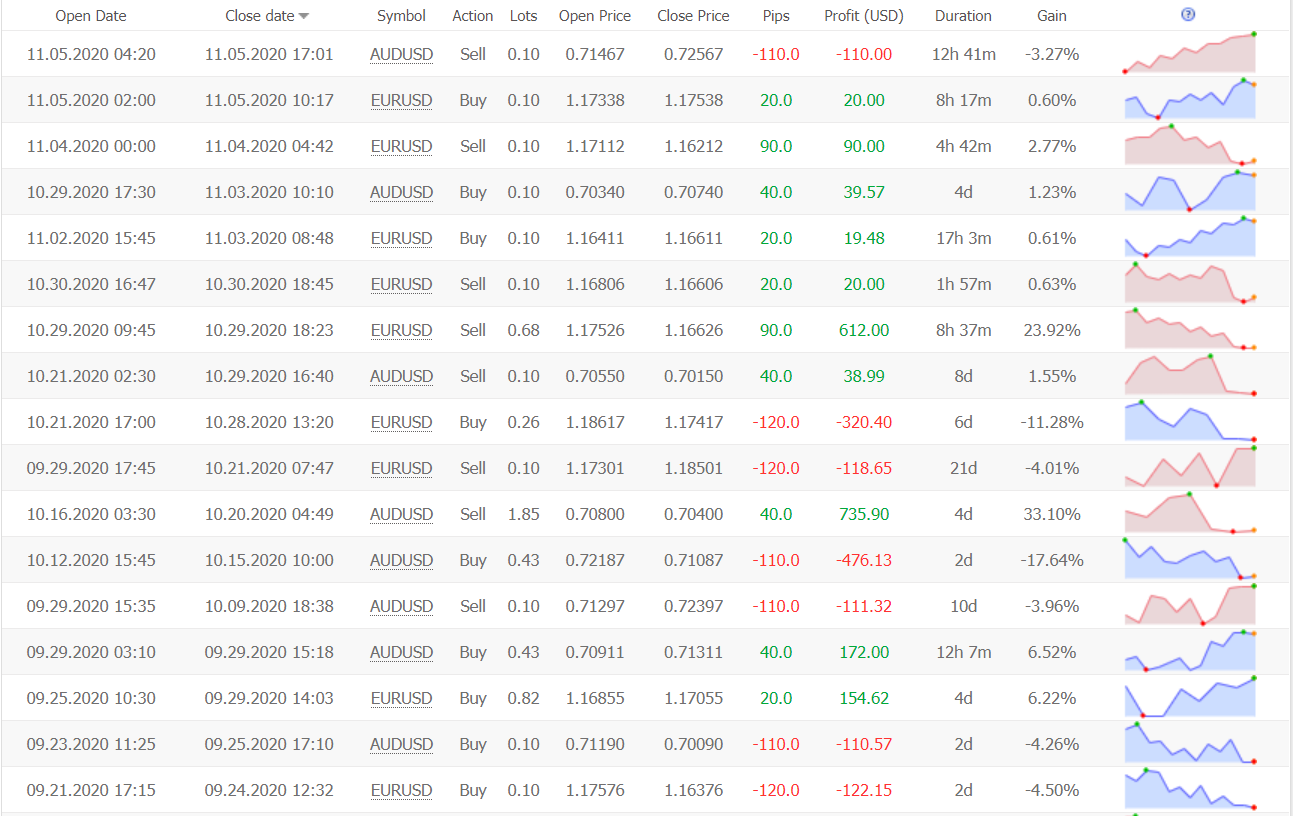Viewport: 1293px width, 816px height.
Task: Select the 1.85 lots value
Action: (x=523, y=514)
